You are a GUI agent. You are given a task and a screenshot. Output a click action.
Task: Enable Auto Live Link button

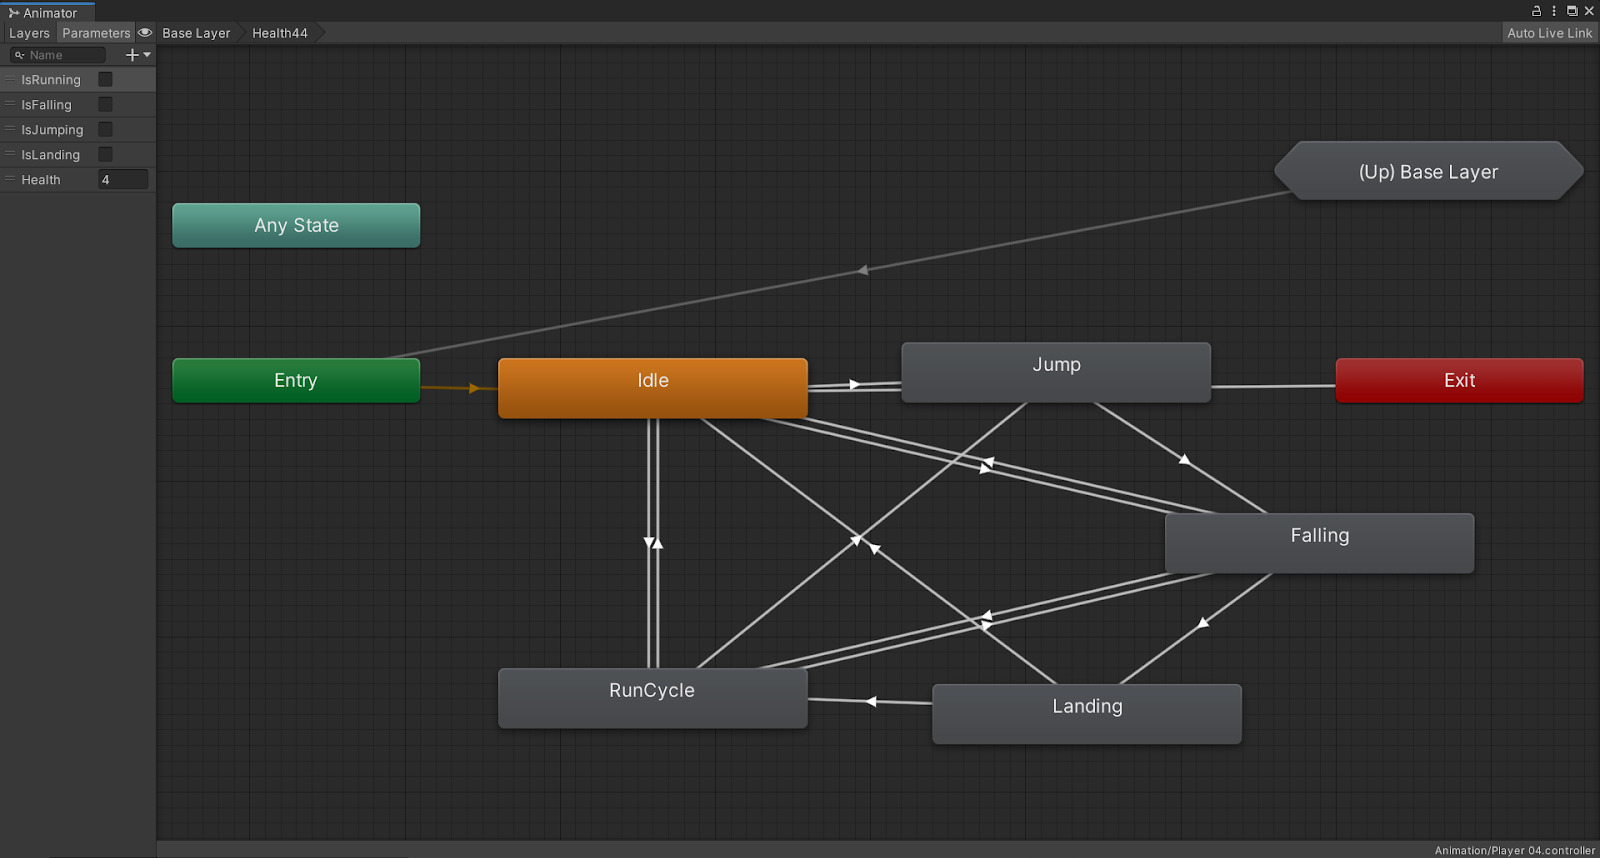tap(1549, 33)
